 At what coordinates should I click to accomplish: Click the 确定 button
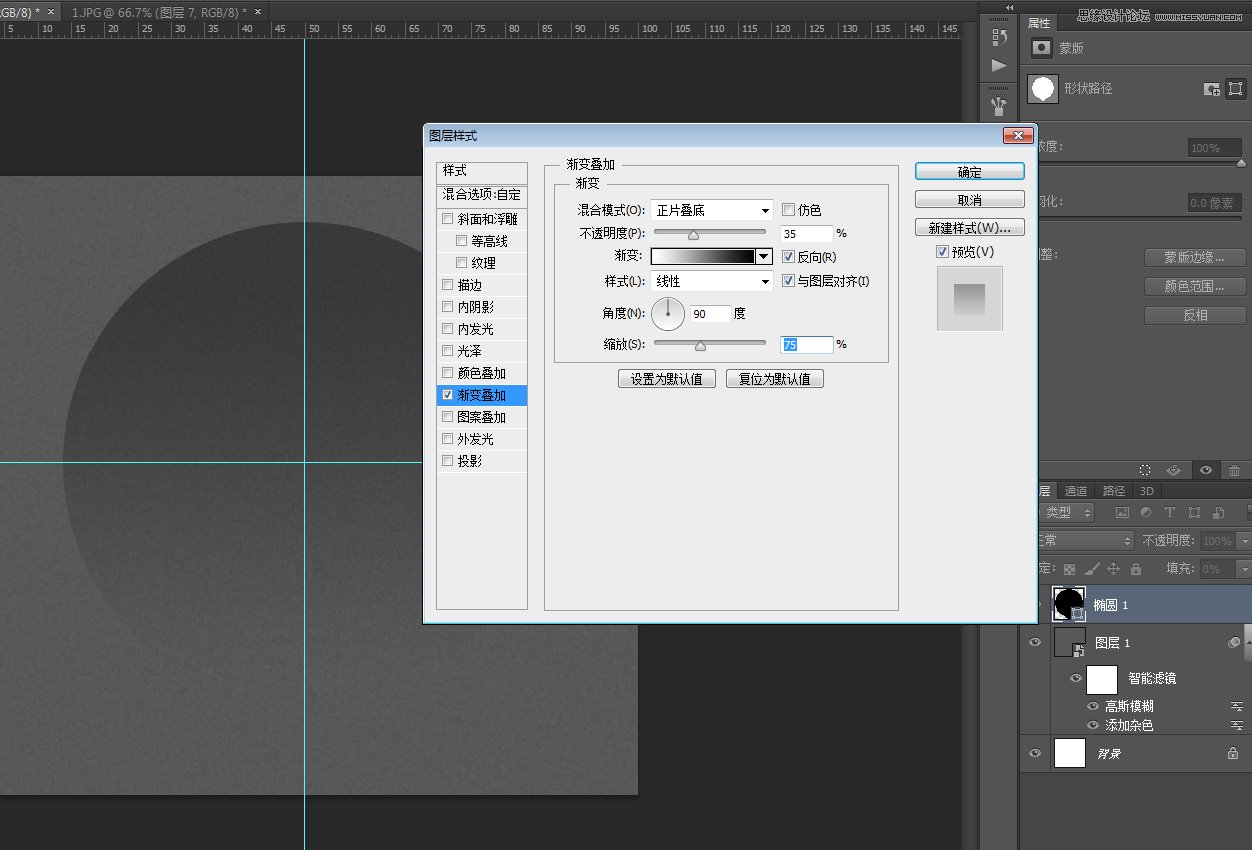pos(969,170)
